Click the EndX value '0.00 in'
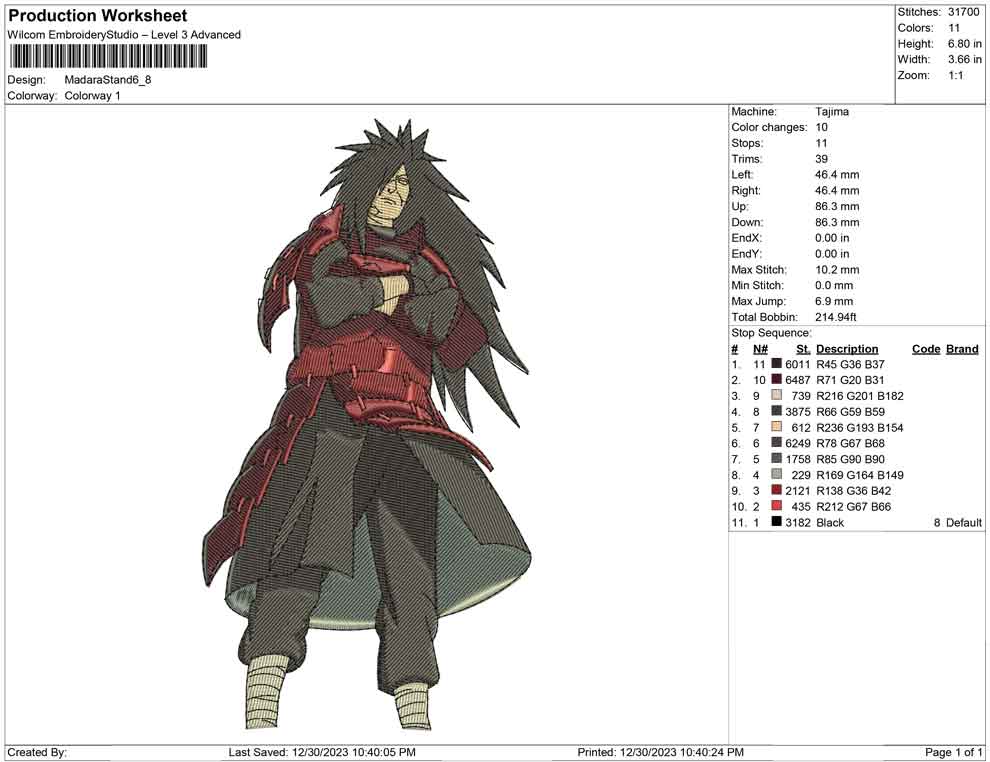The image size is (990, 762). [x=832, y=238]
